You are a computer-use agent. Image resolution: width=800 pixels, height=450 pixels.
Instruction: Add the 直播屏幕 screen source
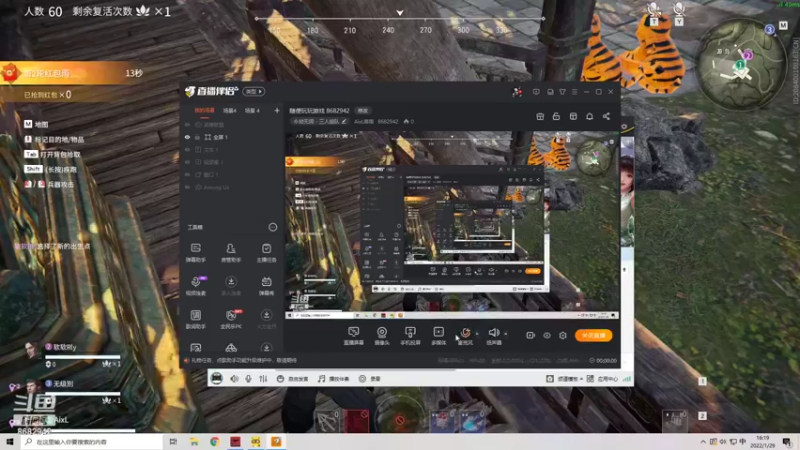click(x=354, y=336)
